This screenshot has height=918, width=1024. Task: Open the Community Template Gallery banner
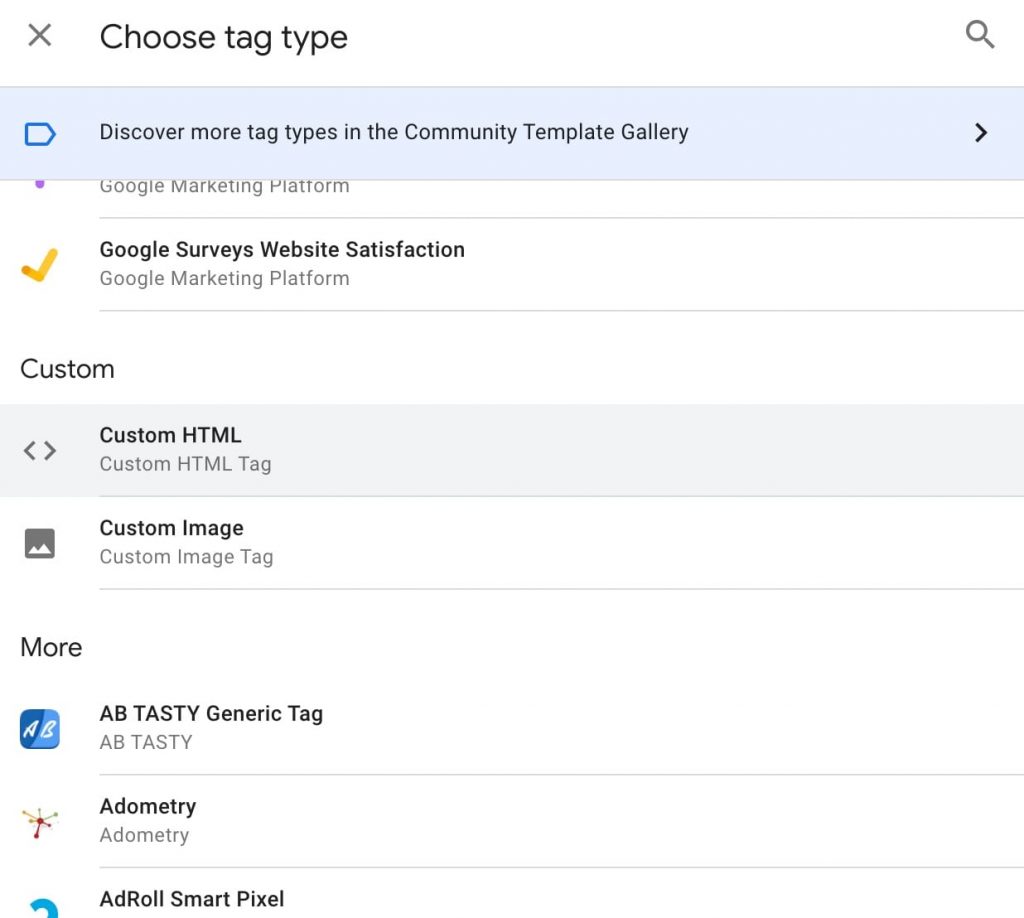tap(393, 132)
